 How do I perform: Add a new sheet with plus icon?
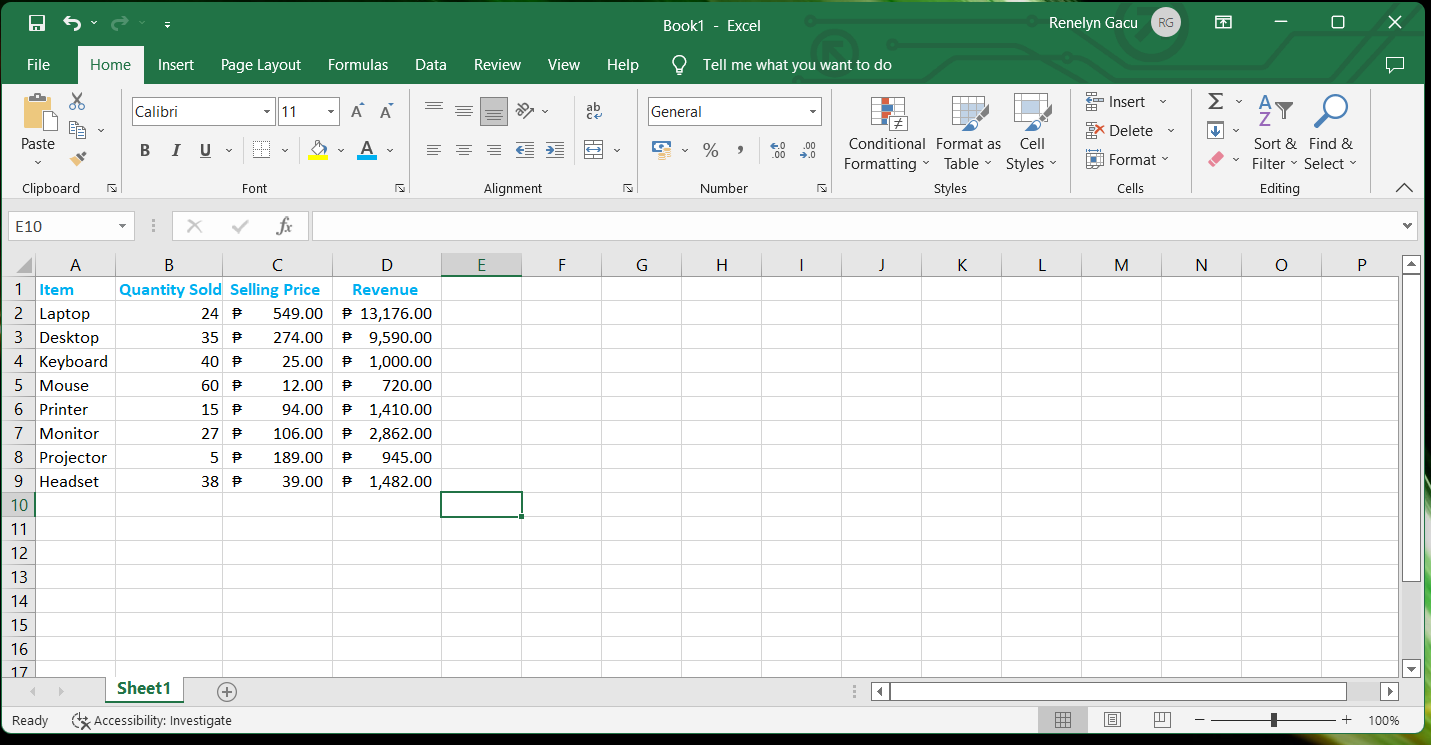tap(227, 691)
